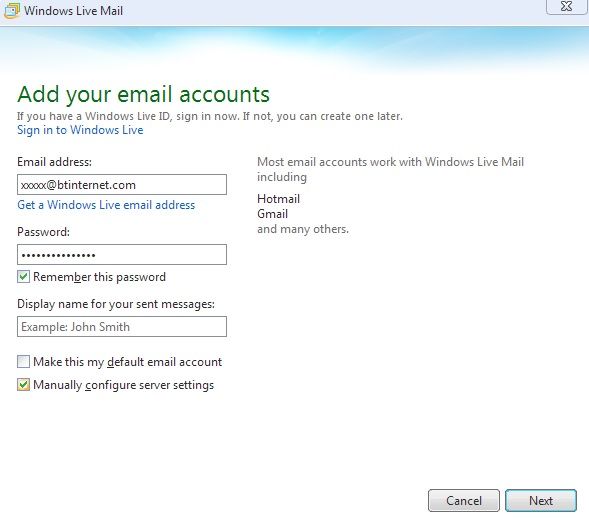Image resolution: width=589 pixels, height=520 pixels.
Task: Click the Windows Live Mail title bar icon
Action: 11,11
